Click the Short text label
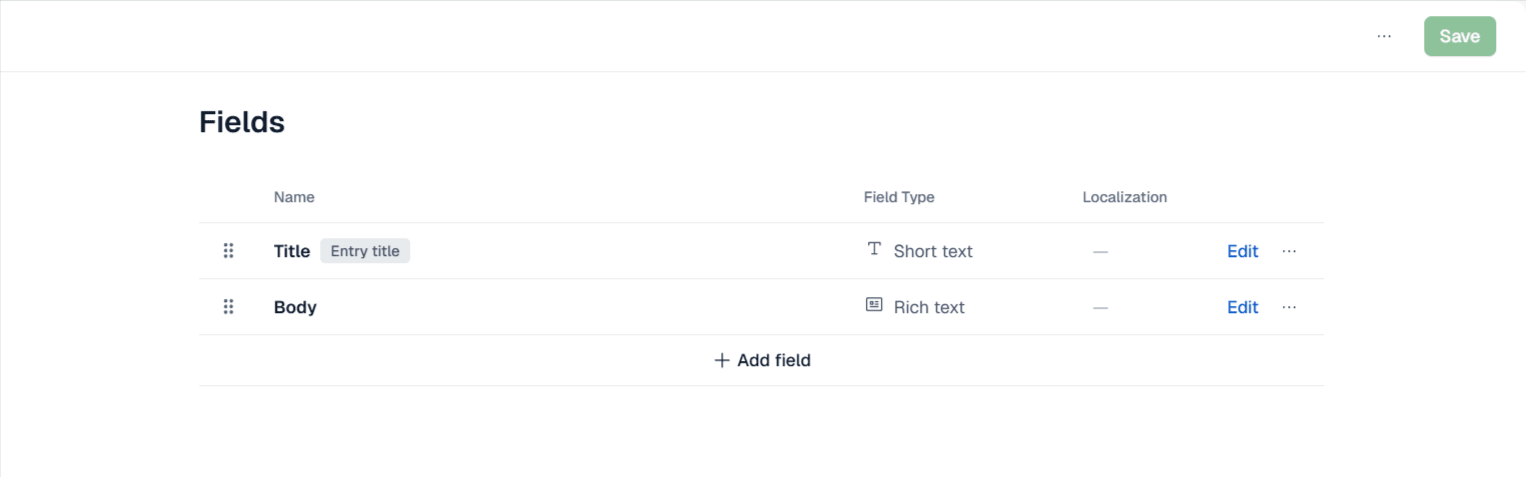The image size is (1526, 477). 933,251
